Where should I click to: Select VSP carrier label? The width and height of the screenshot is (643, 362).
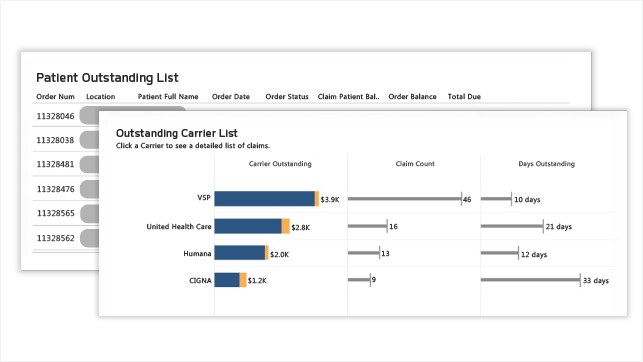[x=204, y=198]
